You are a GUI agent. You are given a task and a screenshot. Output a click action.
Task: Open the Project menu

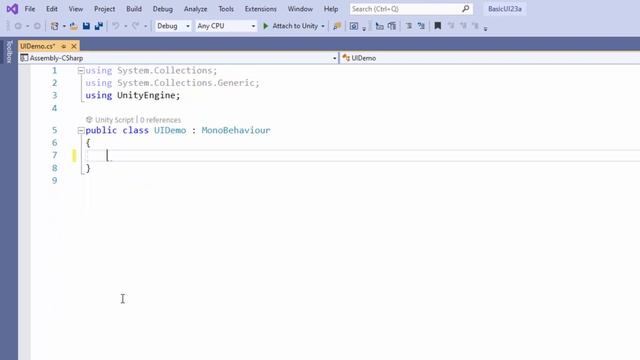[104, 9]
